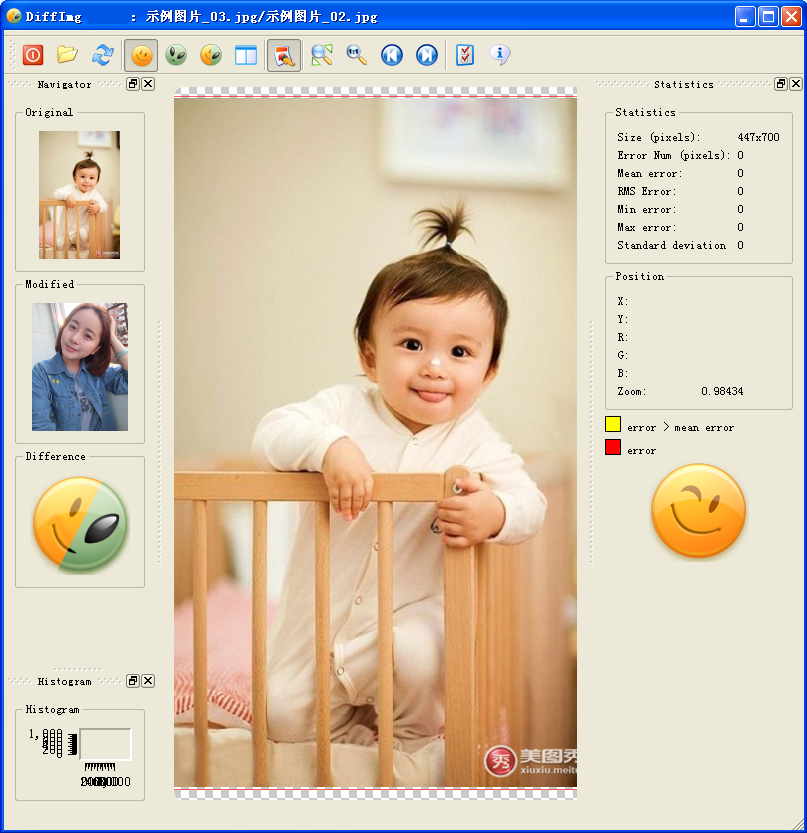Select the fit-to-window zoom tool
Screen dimensions: 807x833
(319, 55)
